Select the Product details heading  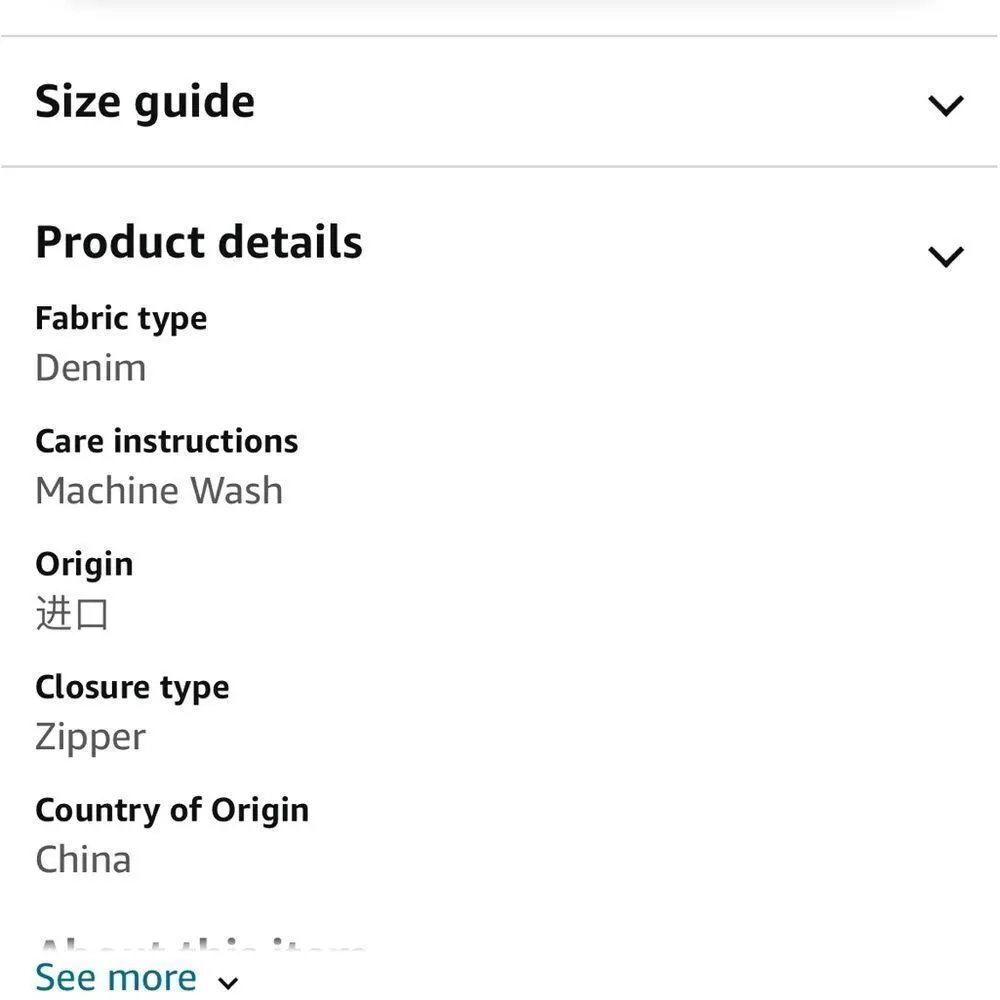(x=199, y=242)
